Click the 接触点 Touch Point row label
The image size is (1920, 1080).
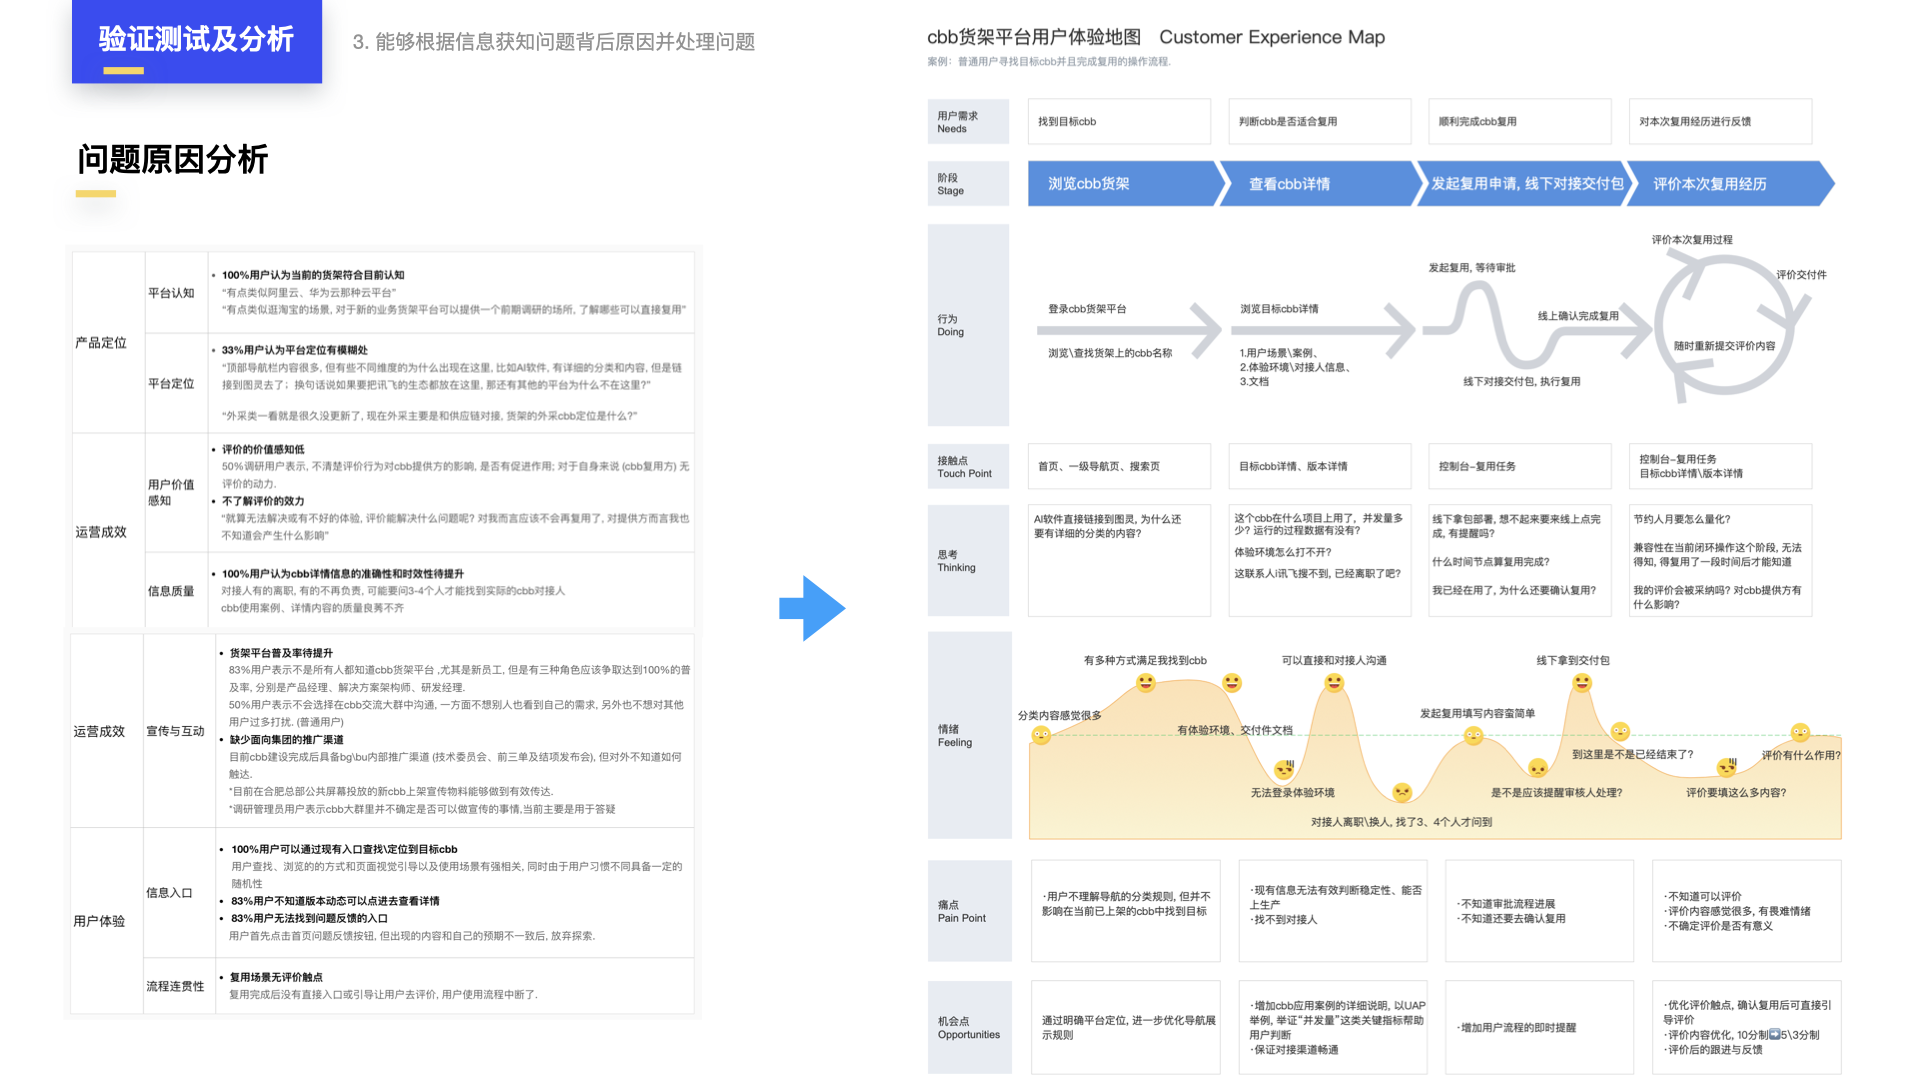pyautogui.click(x=968, y=467)
